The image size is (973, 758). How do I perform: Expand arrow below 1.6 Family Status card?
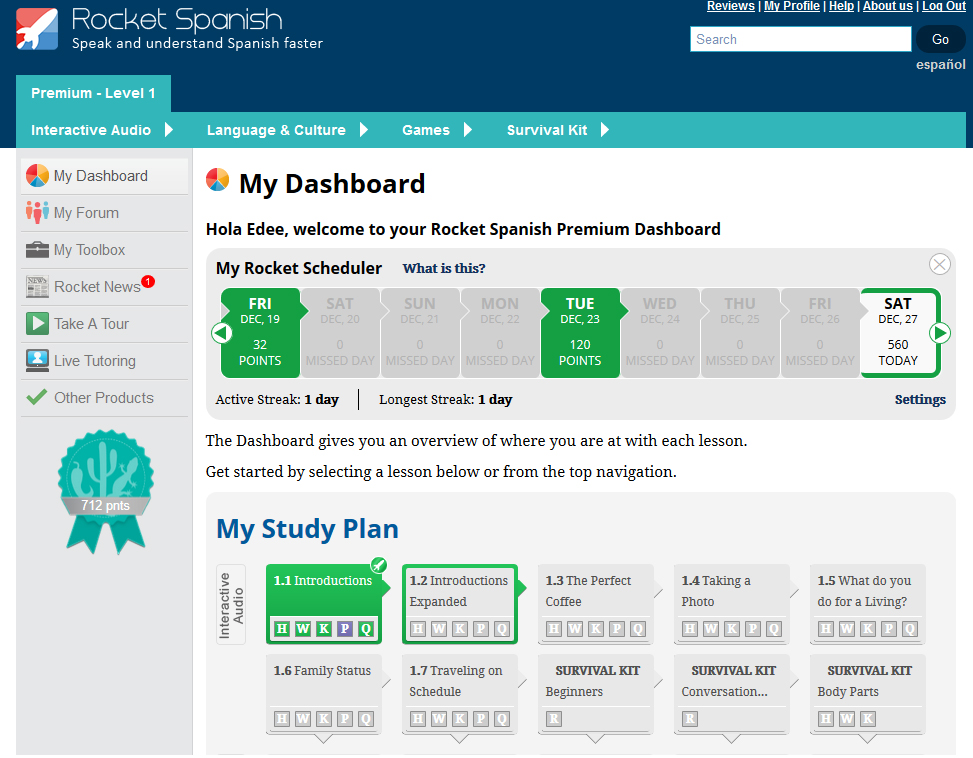pos(324,739)
